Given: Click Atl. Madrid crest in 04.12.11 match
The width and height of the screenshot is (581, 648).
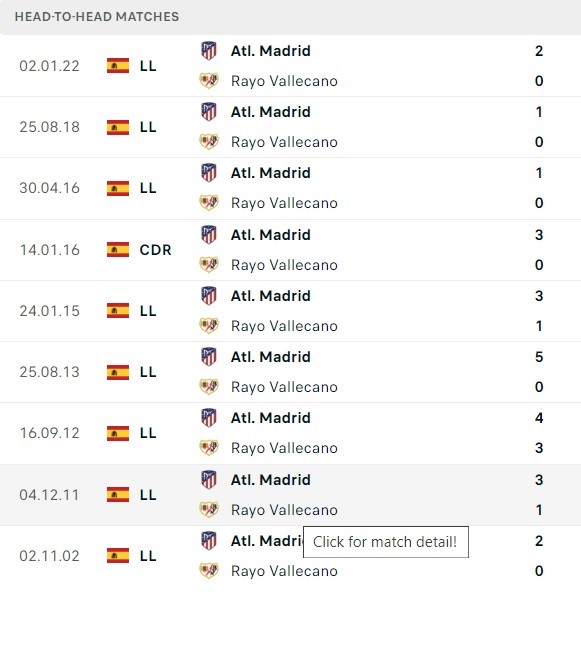Looking at the screenshot, I should 209,480.
